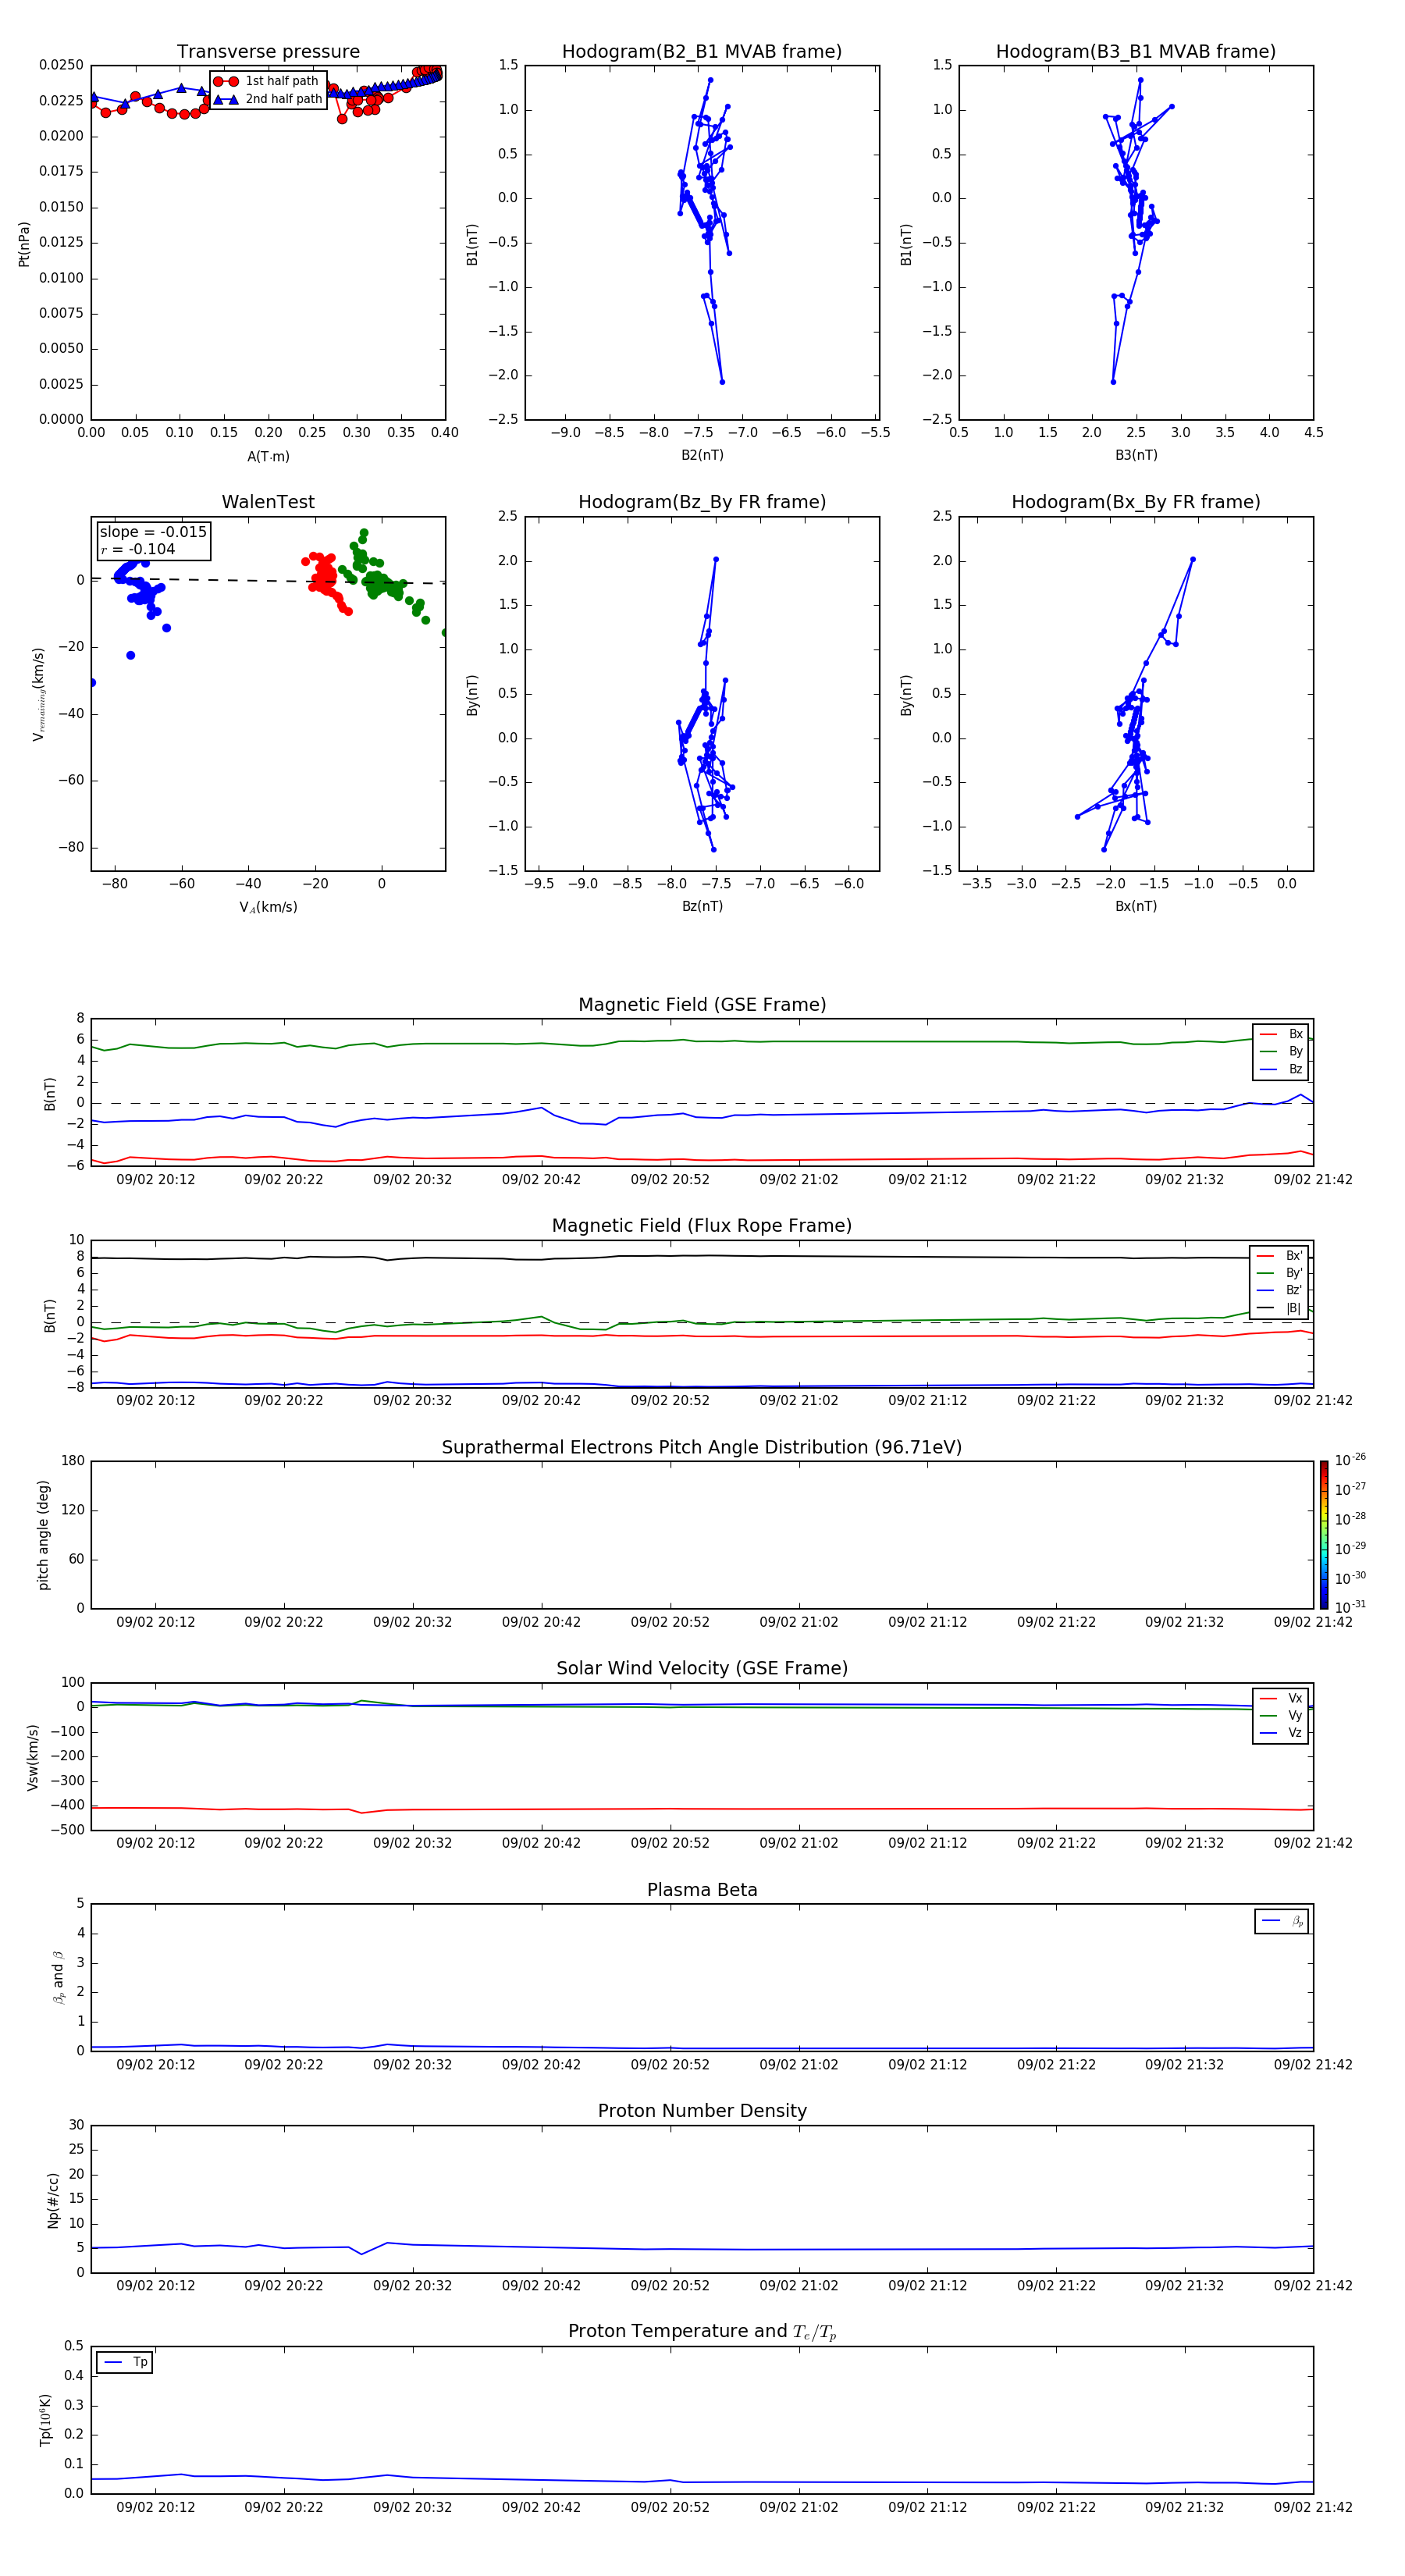Click the Vy legend entry in velocity panel
Screen dimensions: 1405x2576
pyautogui.click(x=1281, y=1716)
